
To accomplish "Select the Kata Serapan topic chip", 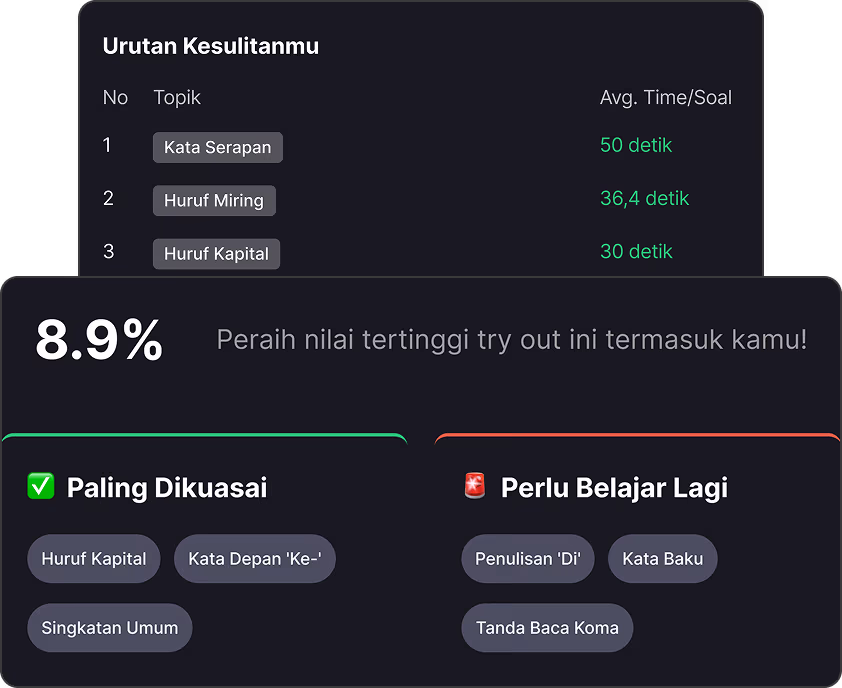I will pyautogui.click(x=218, y=147).
